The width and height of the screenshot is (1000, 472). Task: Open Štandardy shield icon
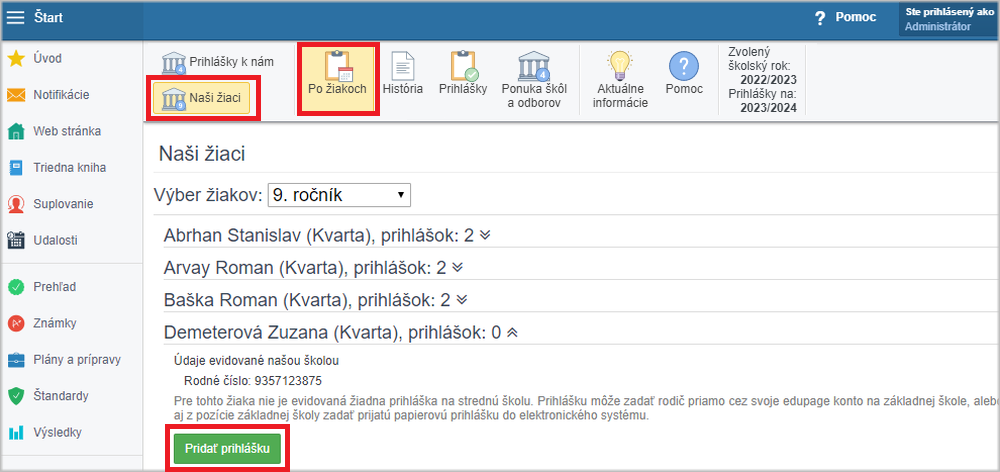[x=15, y=396]
